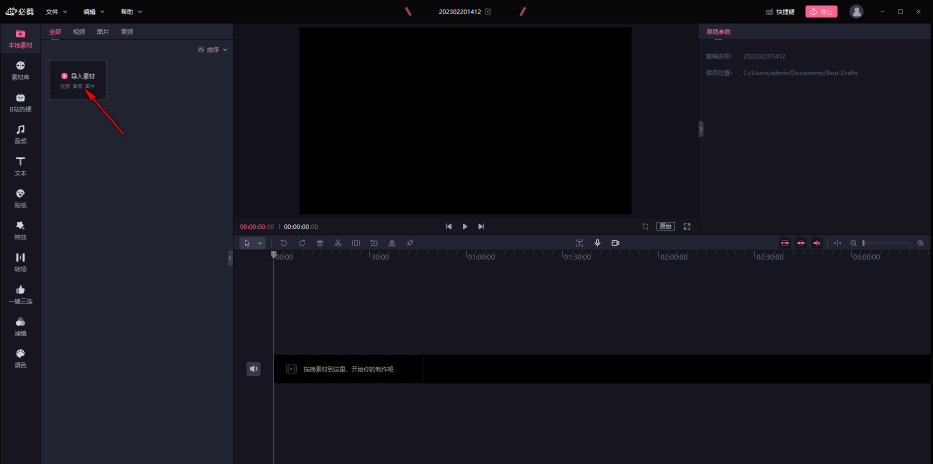Open the 贴纸 stickers panel in sidebar

tap(20, 197)
